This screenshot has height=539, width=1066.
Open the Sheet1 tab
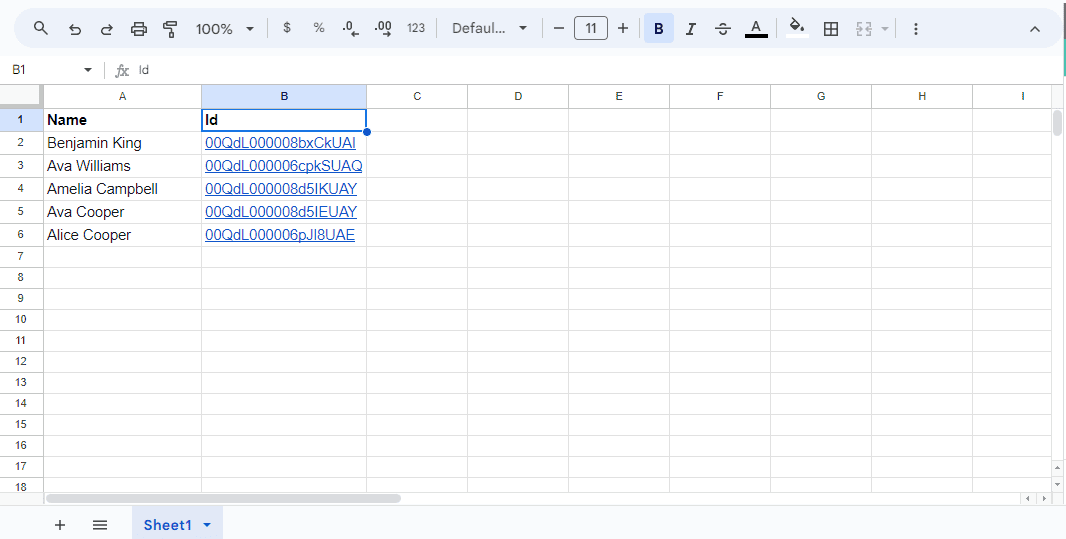[x=167, y=525]
